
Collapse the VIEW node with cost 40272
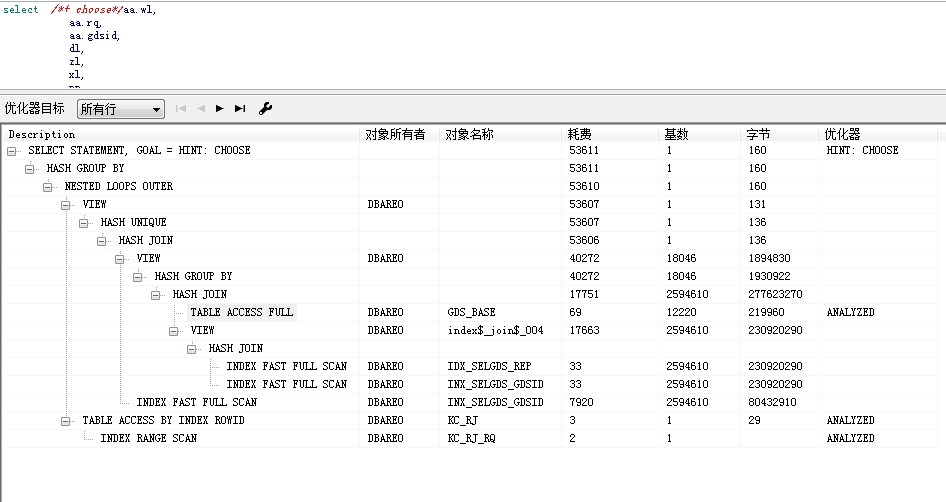(120, 259)
